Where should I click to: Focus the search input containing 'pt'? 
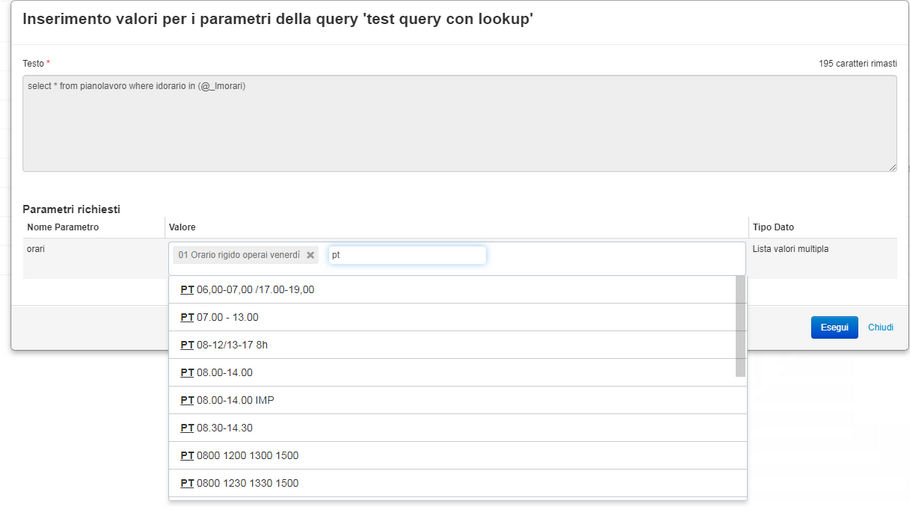407,255
